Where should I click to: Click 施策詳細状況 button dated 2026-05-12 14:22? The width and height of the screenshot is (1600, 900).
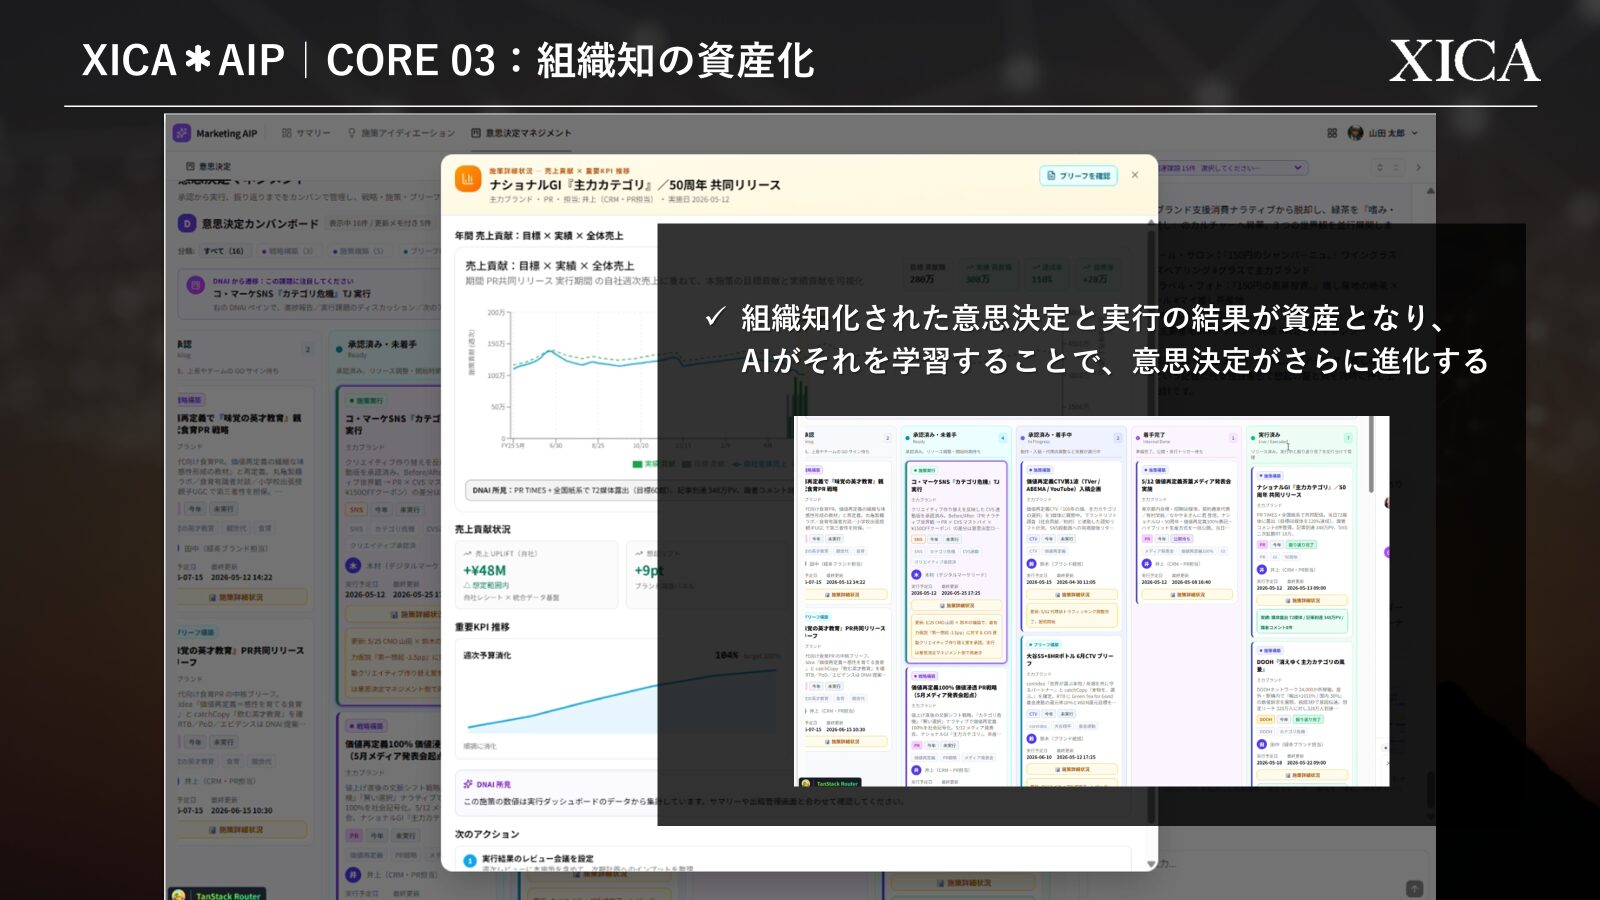click(242, 597)
